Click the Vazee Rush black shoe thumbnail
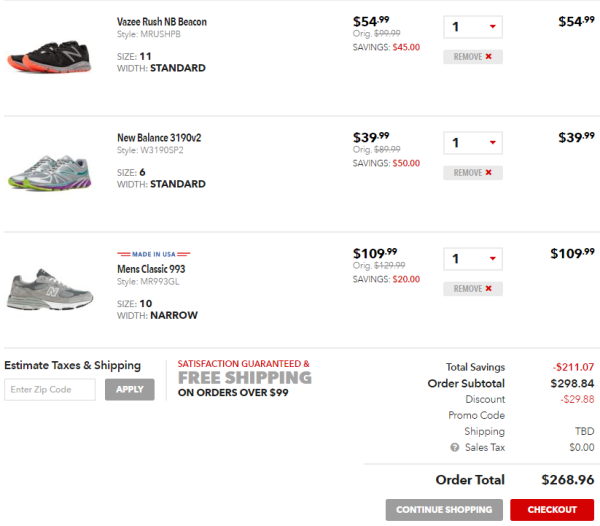 click(x=49, y=56)
